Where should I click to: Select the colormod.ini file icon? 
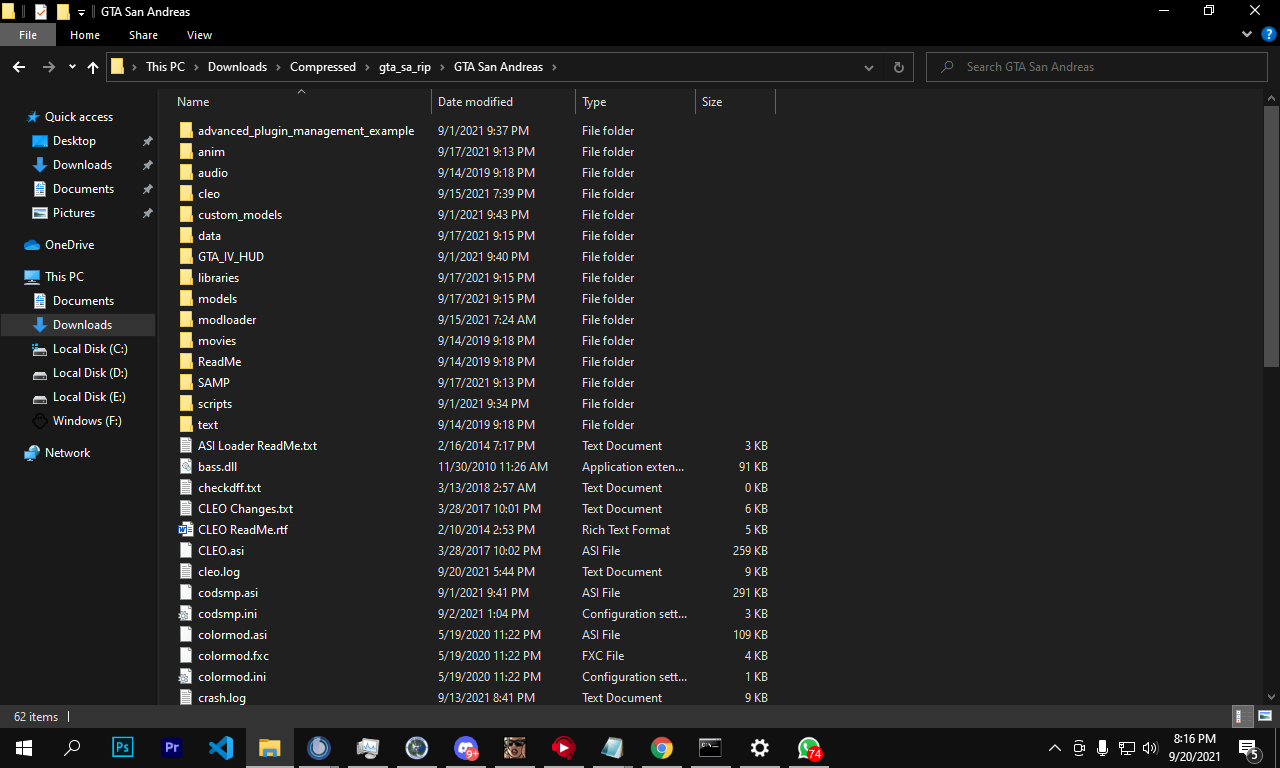coord(185,677)
